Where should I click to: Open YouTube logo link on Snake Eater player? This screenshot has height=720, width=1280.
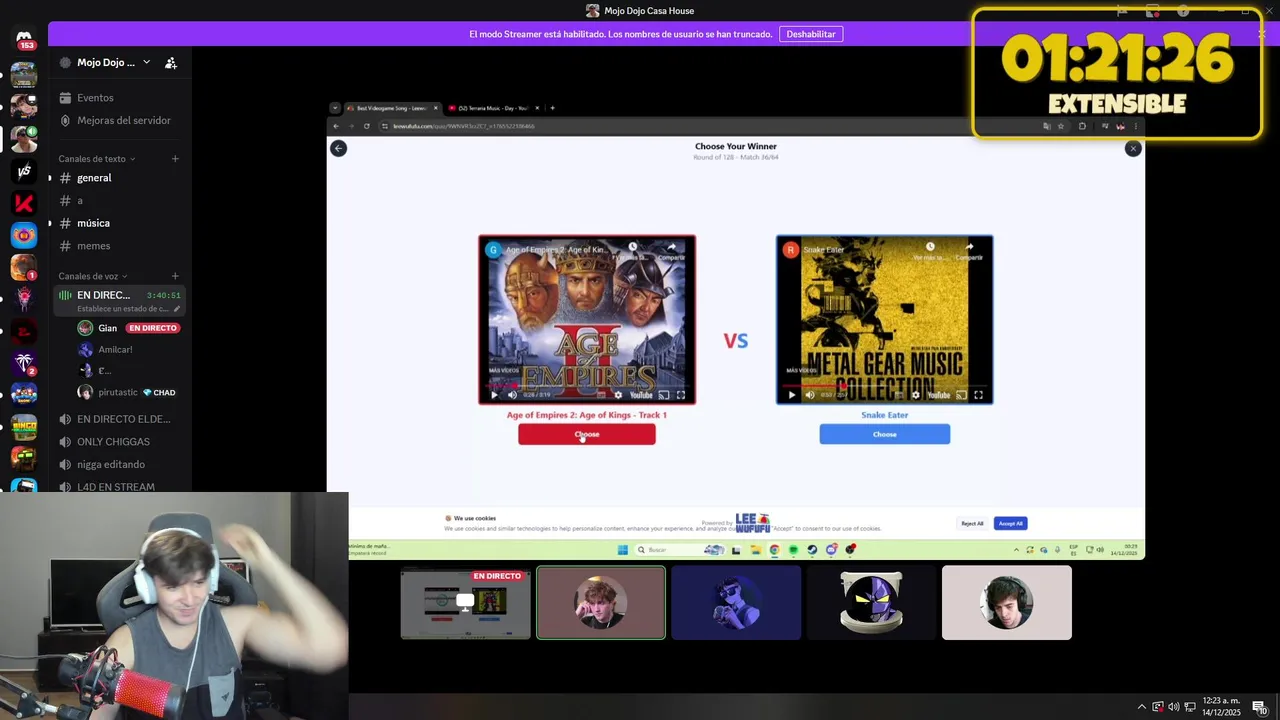tap(939, 395)
